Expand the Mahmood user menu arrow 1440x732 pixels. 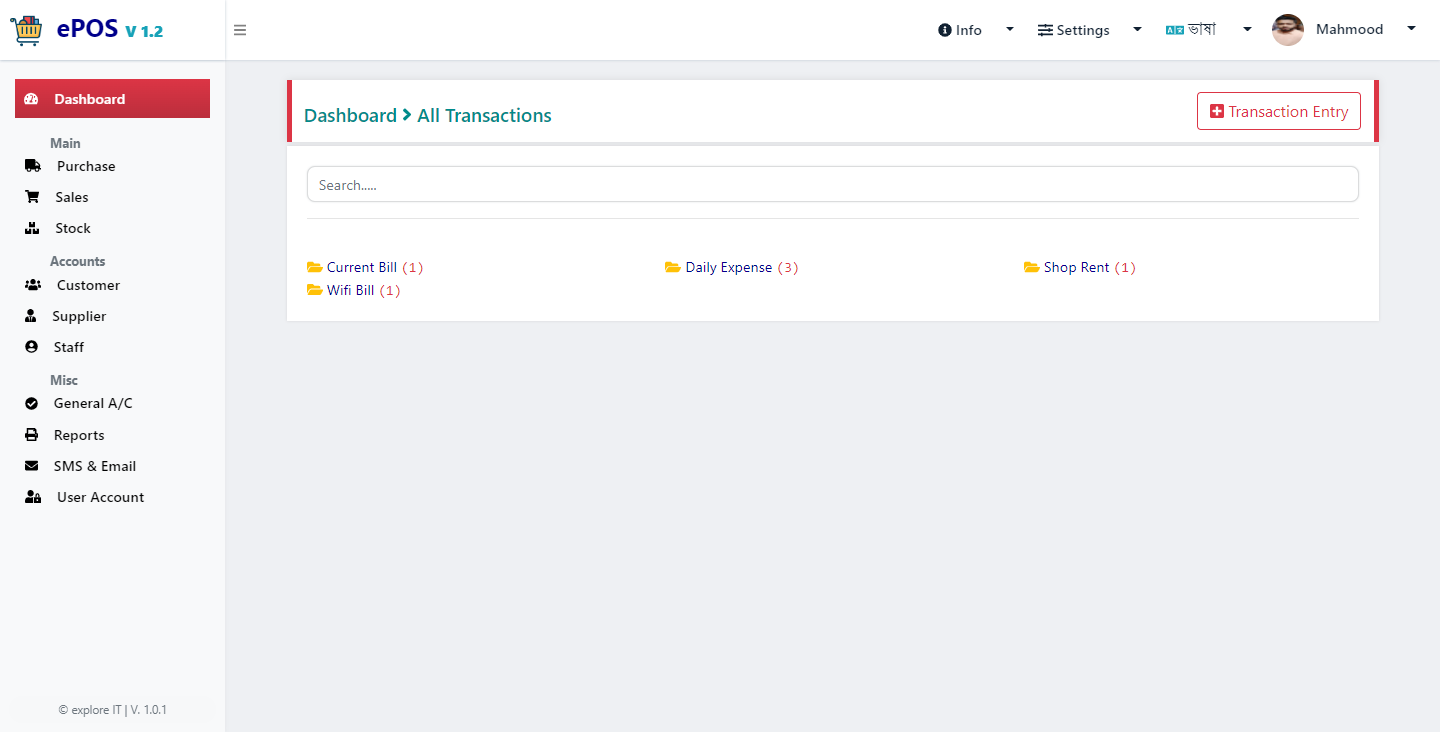(x=1411, y=28)
